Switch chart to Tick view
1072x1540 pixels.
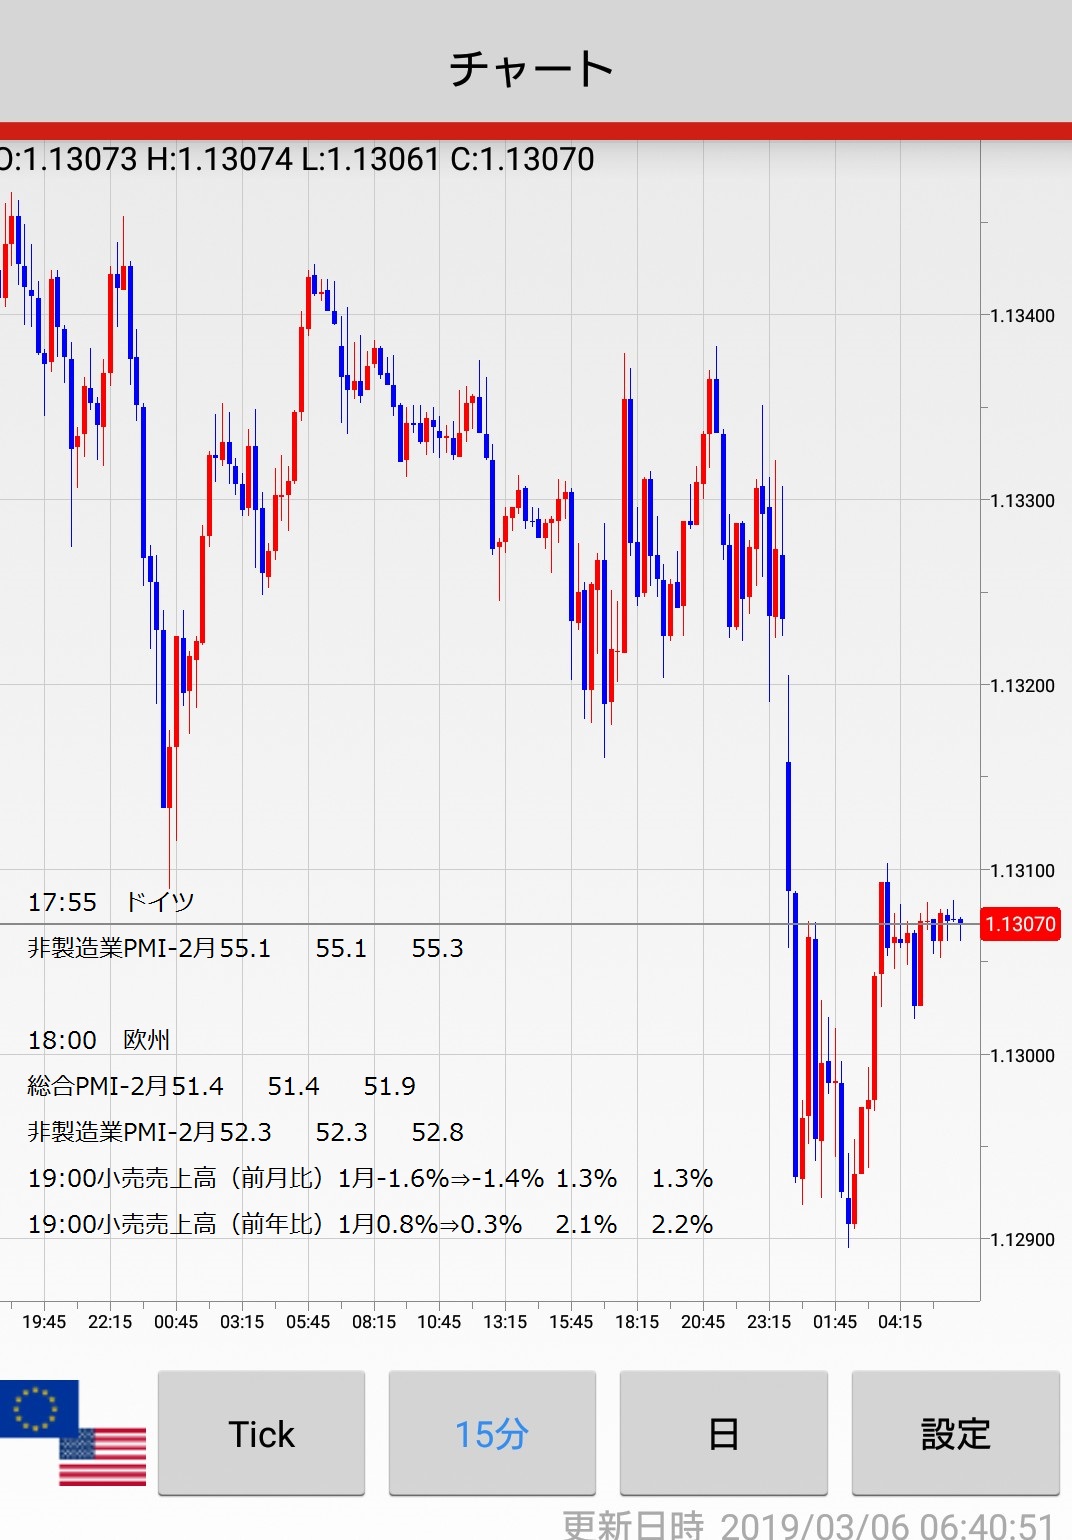point(261,1434)
